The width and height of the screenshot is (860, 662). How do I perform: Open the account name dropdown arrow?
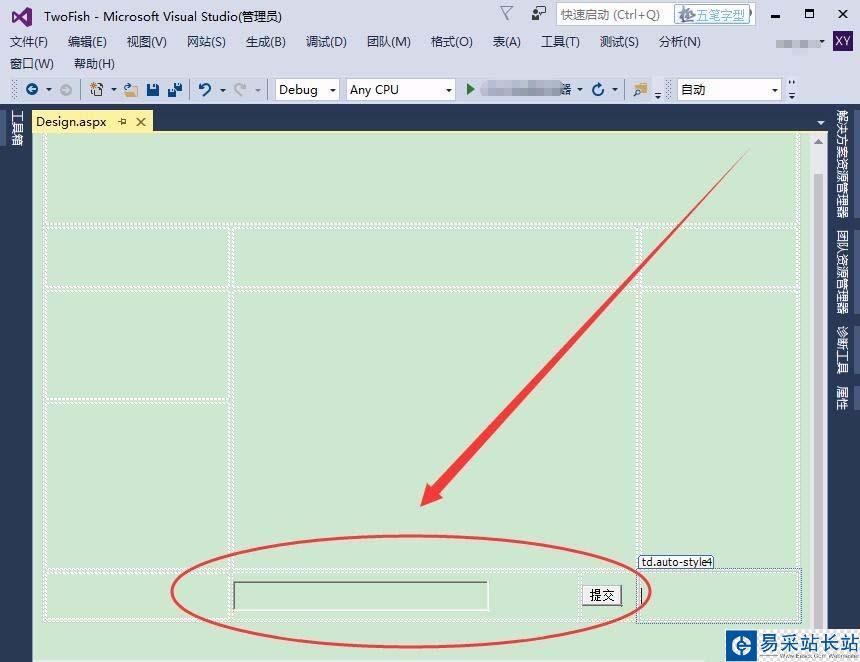click(x=822, y=42)
